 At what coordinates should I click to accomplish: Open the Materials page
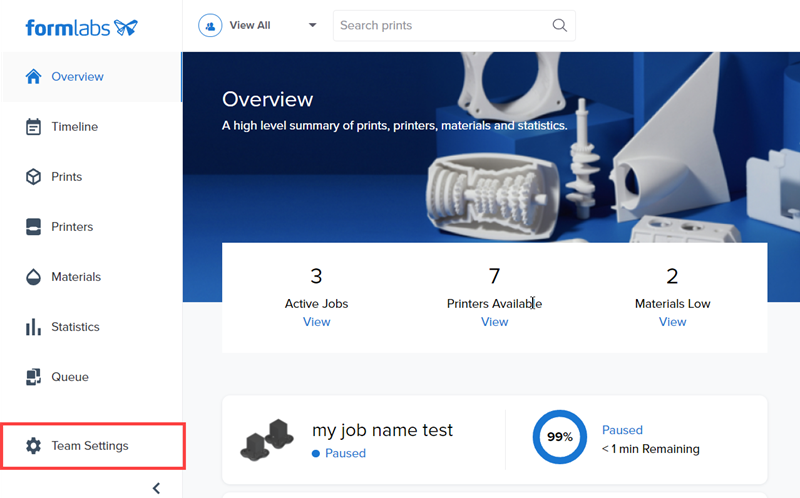click(x=91, y=277)
